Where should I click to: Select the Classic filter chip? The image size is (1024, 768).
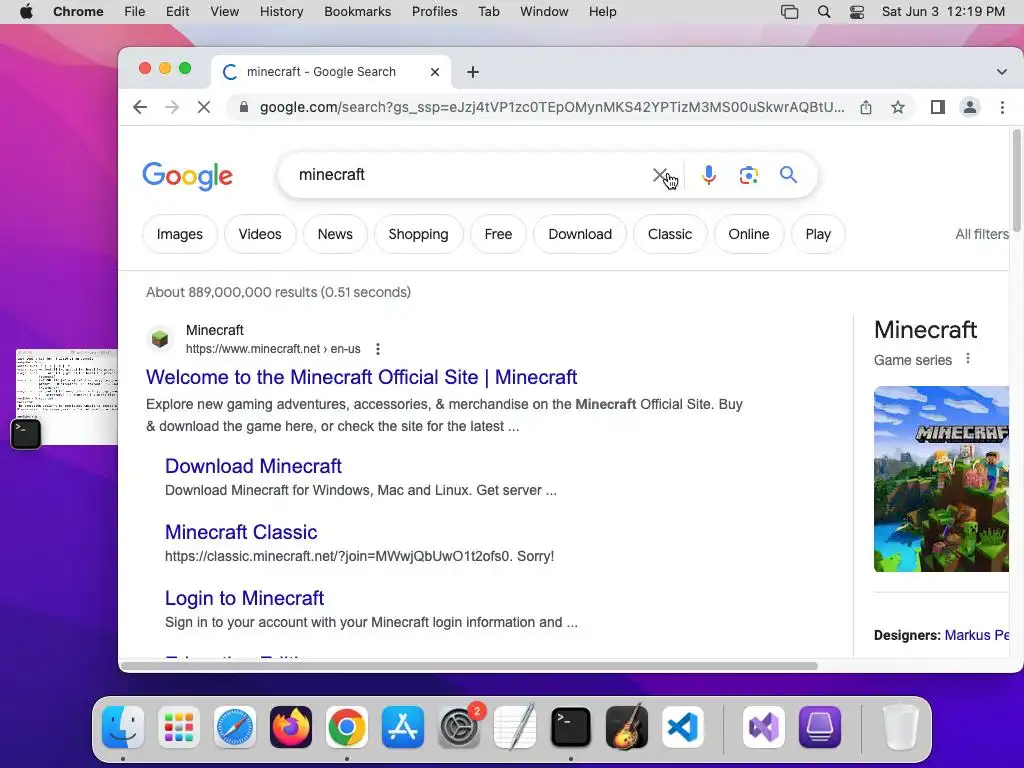(x=670, y=234)
